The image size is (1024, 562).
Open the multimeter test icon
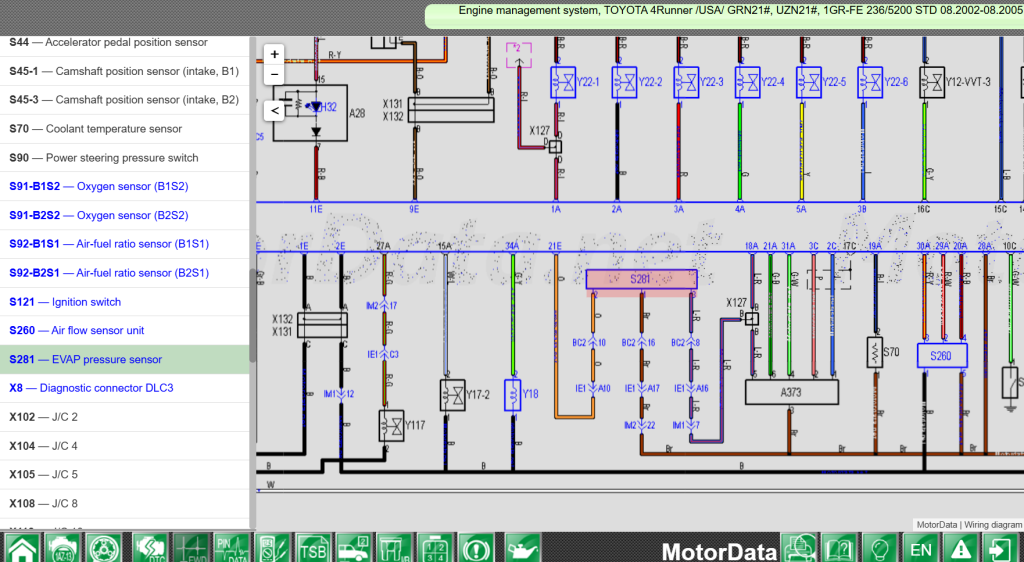pyautogui.click(x=272, y=548)
